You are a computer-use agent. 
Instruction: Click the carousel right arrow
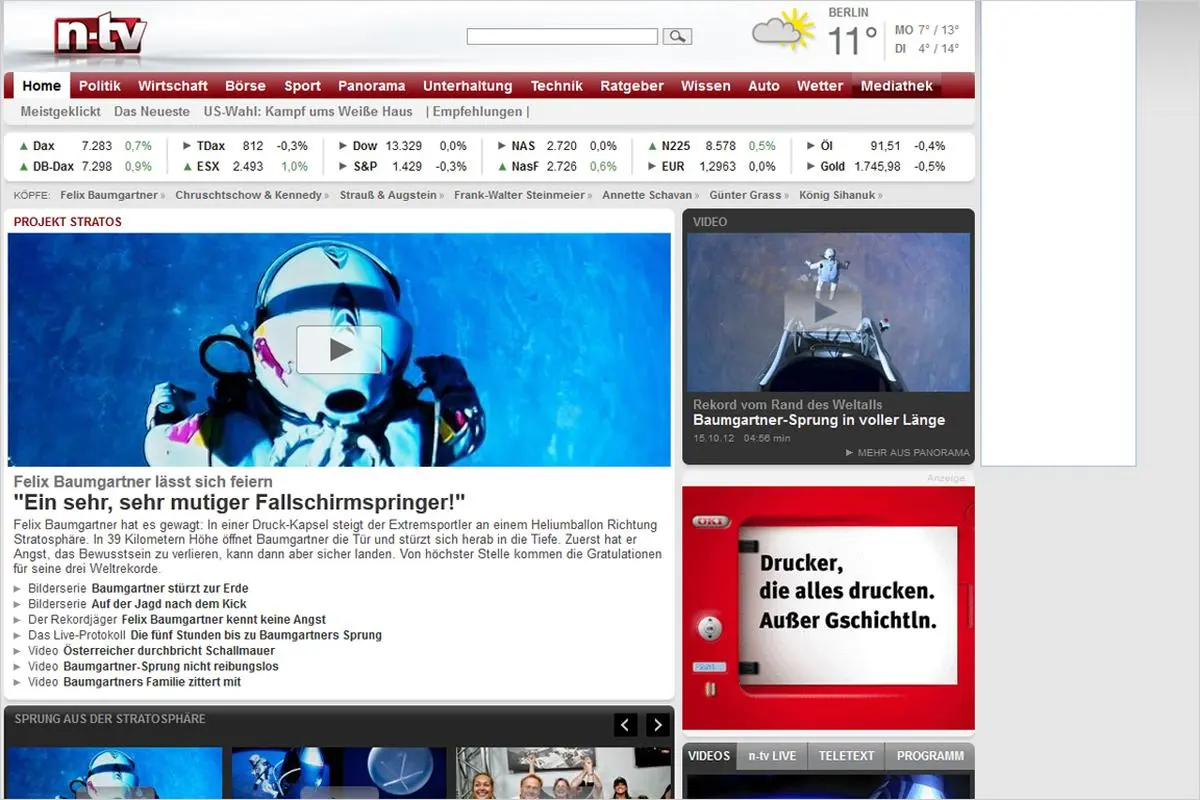[x=657, y=724]
